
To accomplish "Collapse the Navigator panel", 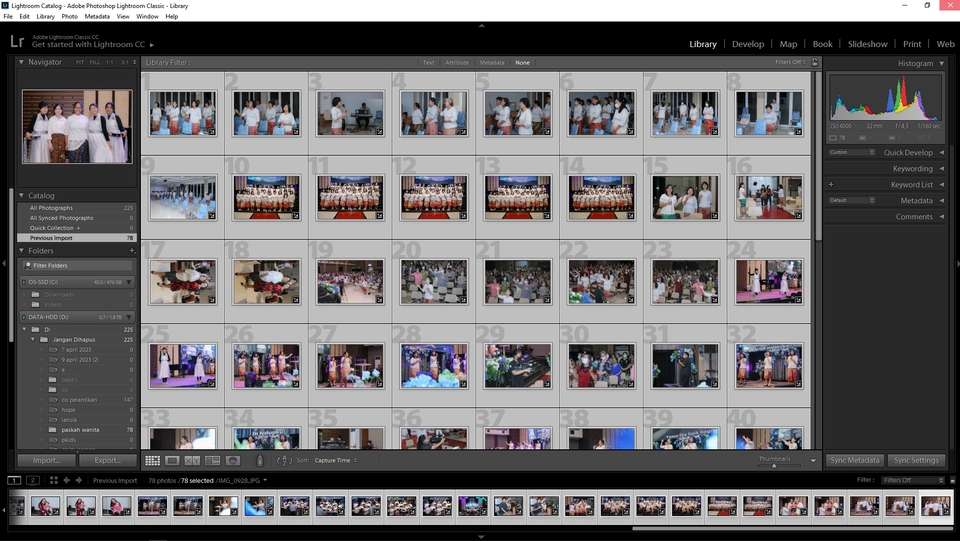I will (21, 62).
